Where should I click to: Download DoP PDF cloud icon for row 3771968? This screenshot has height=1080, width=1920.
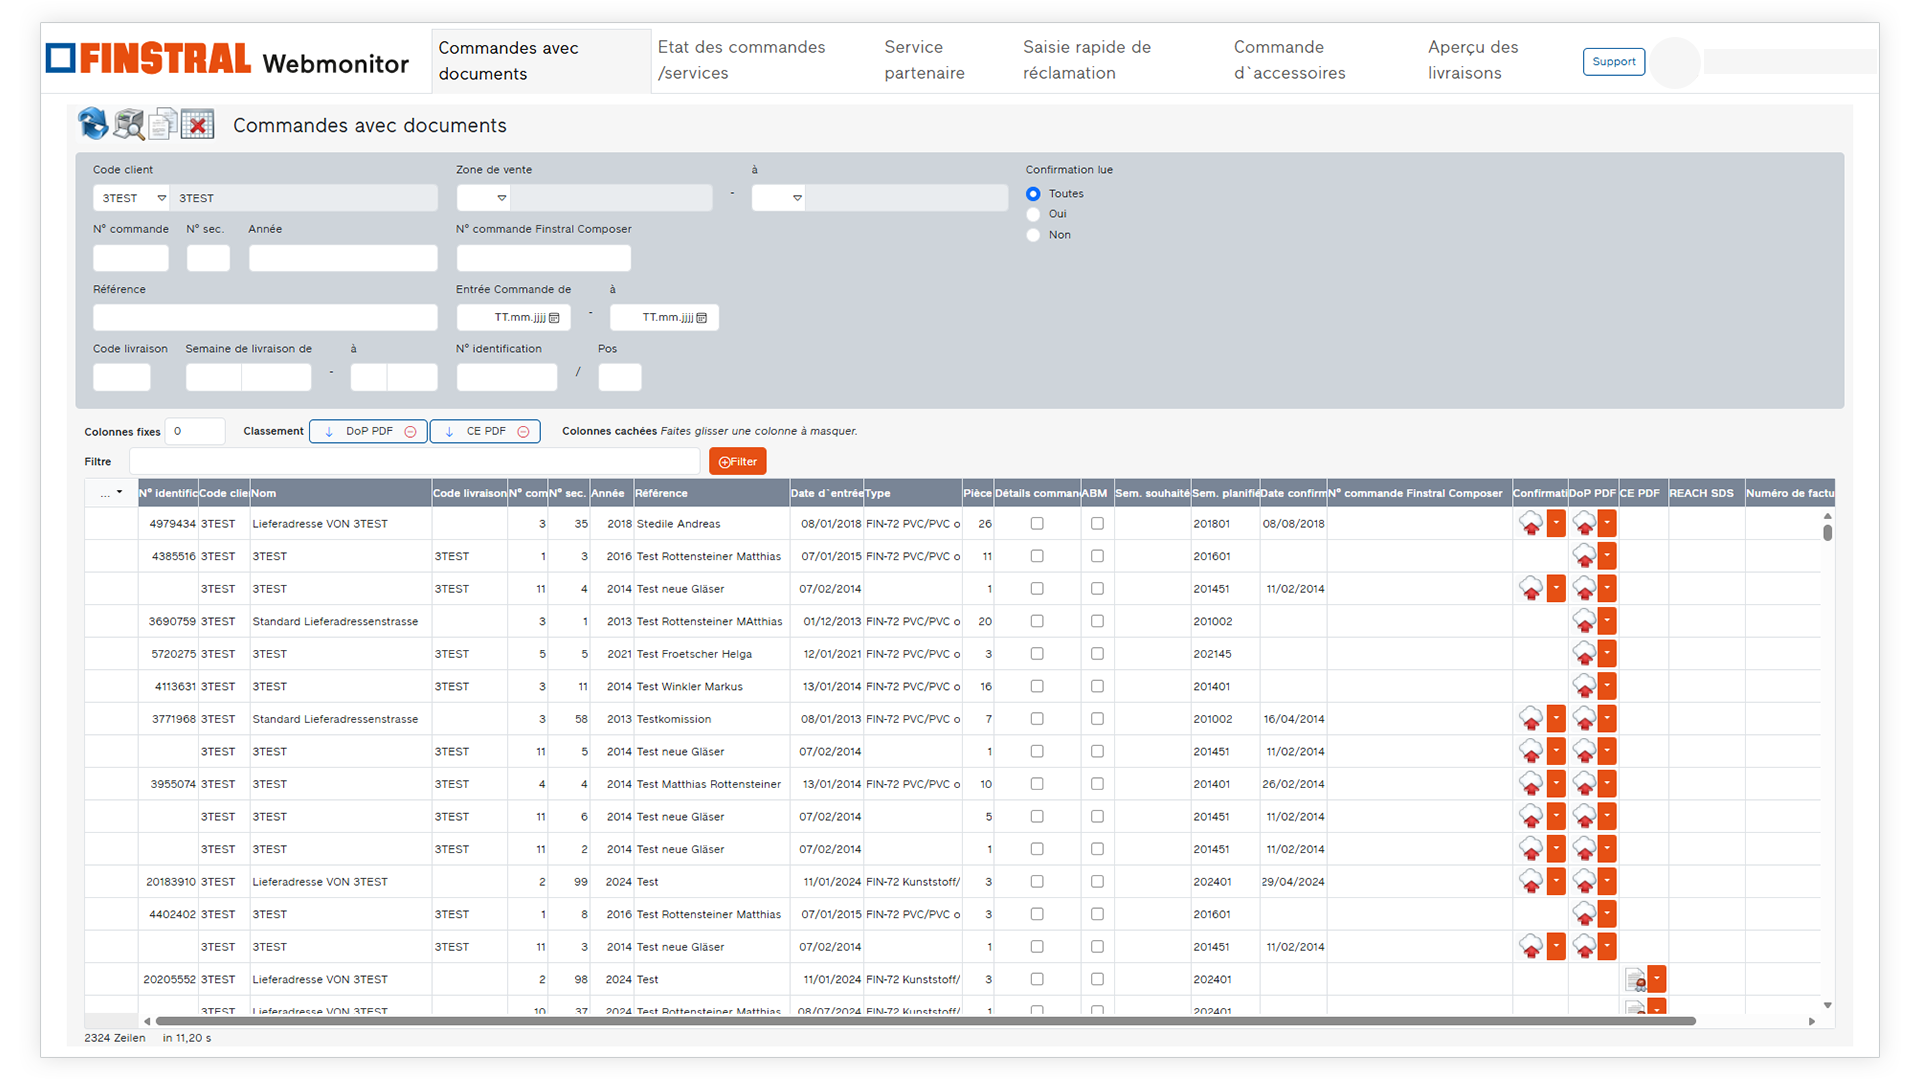(x=1584, y=719)
